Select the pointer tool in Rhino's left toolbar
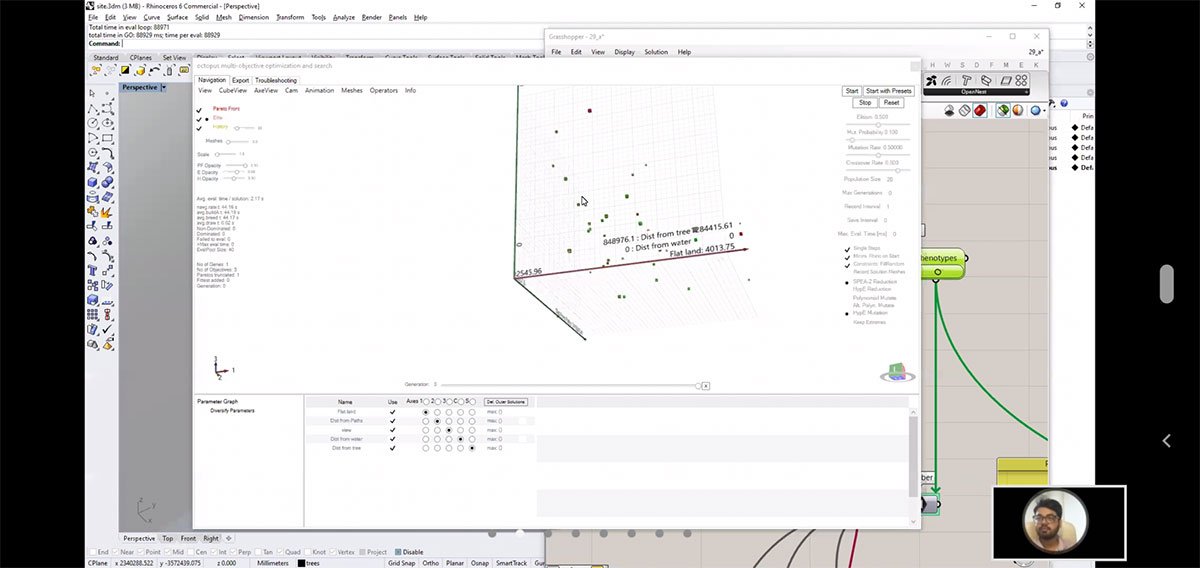The image size is (1200, 568). pos(93,93)
